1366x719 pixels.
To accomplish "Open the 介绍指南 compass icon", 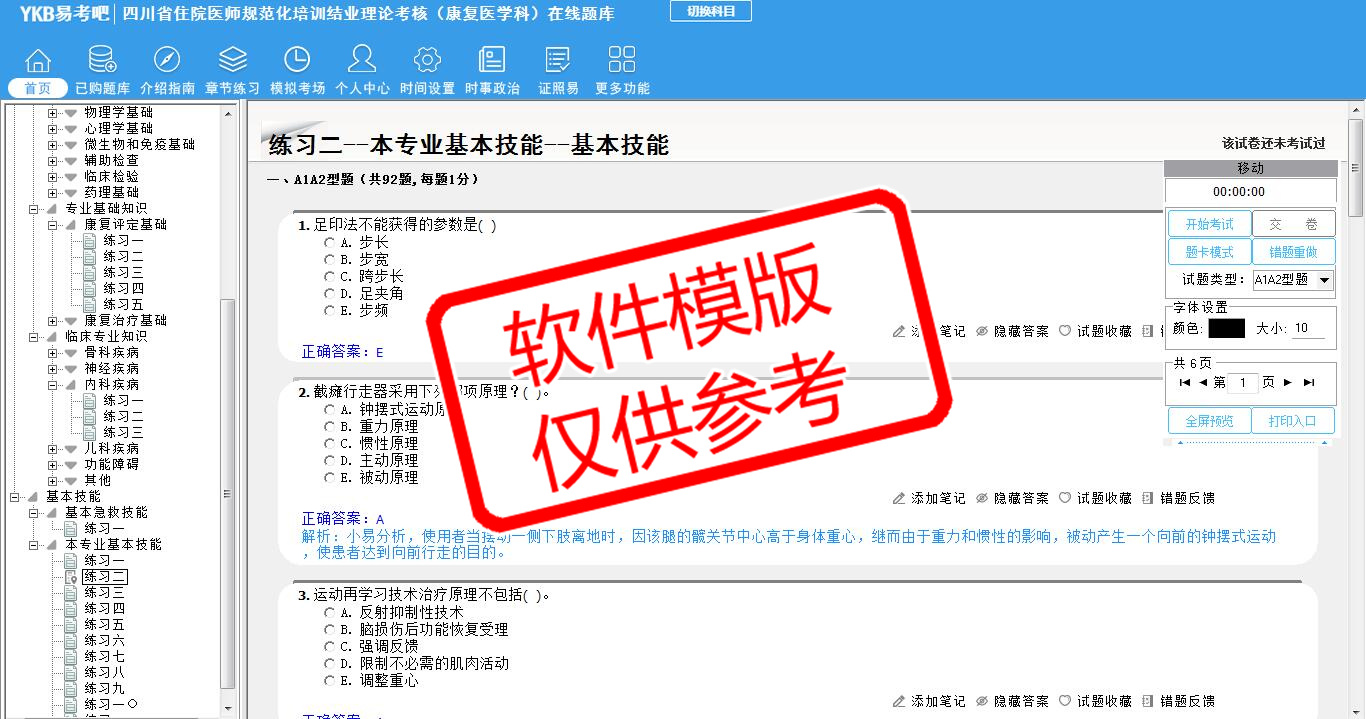I will [167, 60].
